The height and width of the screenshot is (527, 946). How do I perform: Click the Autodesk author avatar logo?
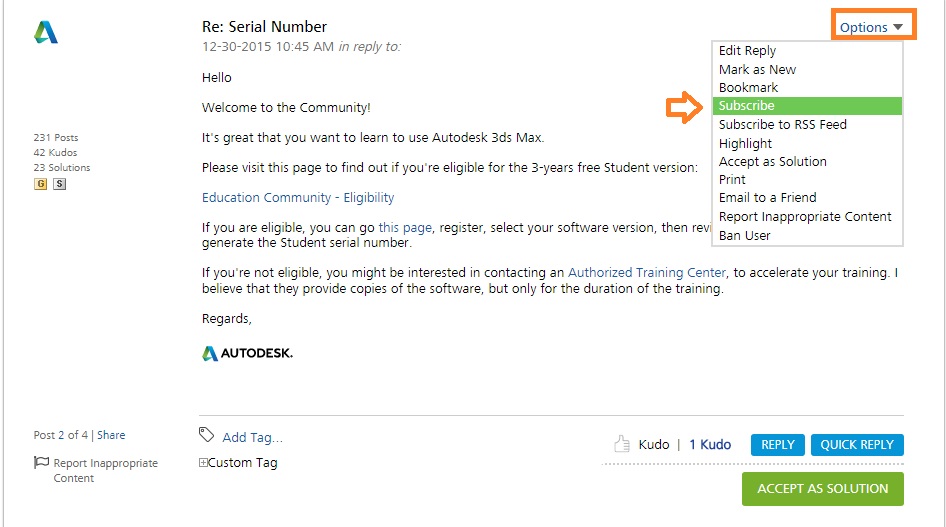click(46, 33)
